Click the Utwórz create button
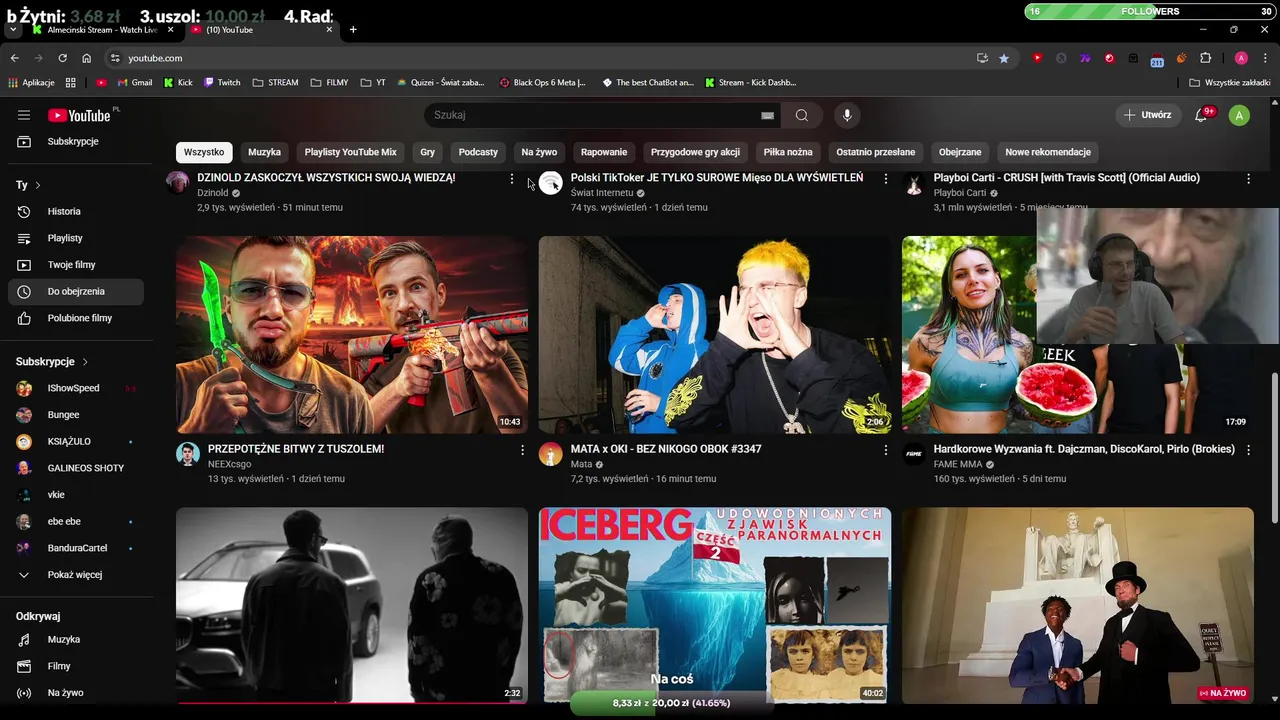1280x720 pixels. tap(1148, 115)
